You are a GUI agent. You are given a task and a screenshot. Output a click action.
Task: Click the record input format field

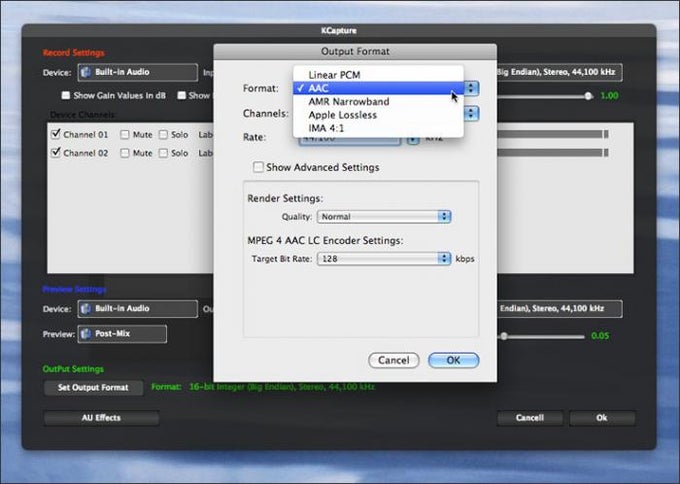pyautogui.click(x=559, y=72)
